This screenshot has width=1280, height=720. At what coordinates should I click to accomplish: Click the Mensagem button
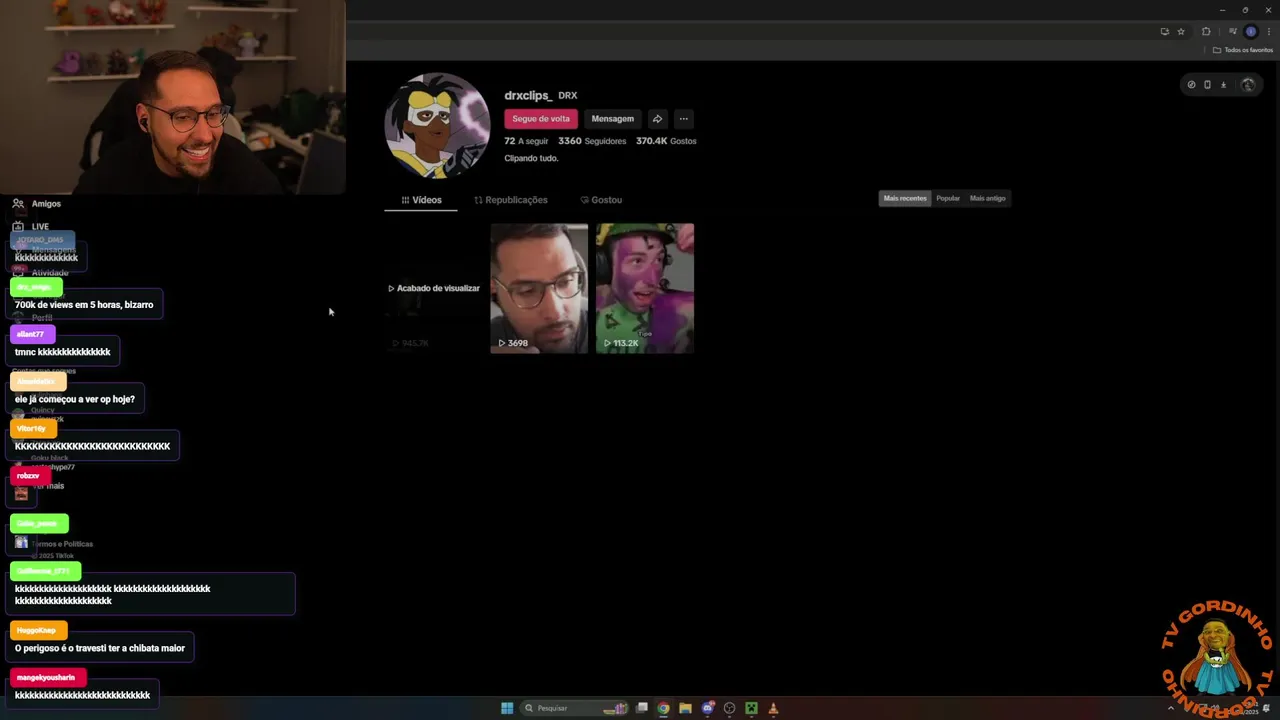[612, 118]
